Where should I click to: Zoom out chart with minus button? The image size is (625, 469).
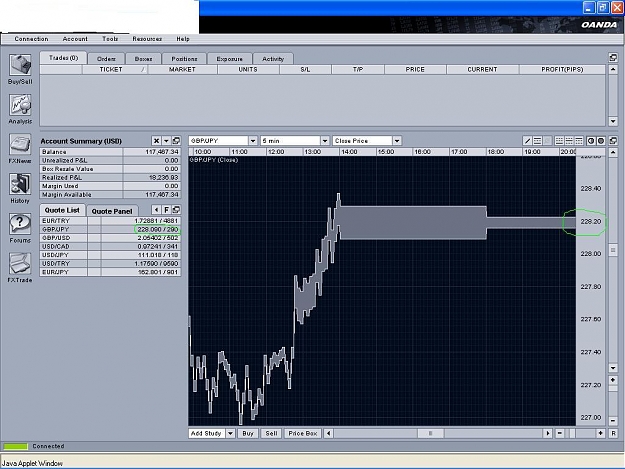(560, 433)
